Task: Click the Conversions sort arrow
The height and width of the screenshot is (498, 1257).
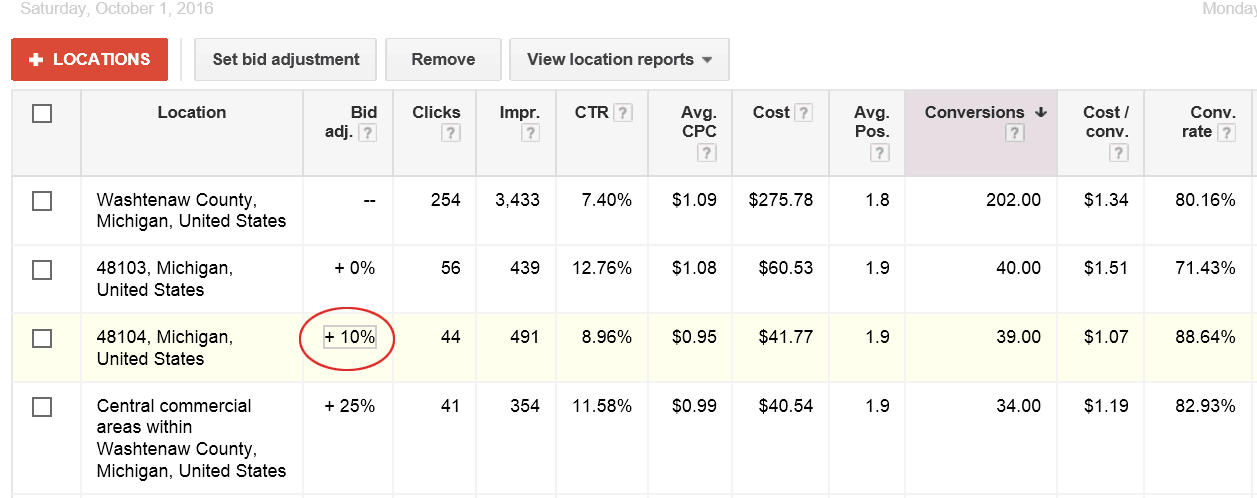Action: 1041,112
